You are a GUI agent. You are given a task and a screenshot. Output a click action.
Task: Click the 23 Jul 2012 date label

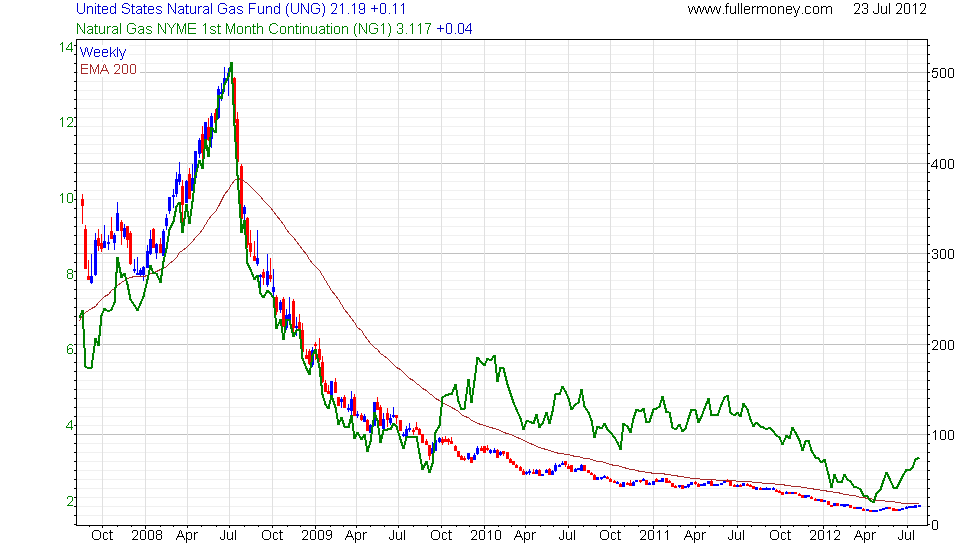point(890,9)
